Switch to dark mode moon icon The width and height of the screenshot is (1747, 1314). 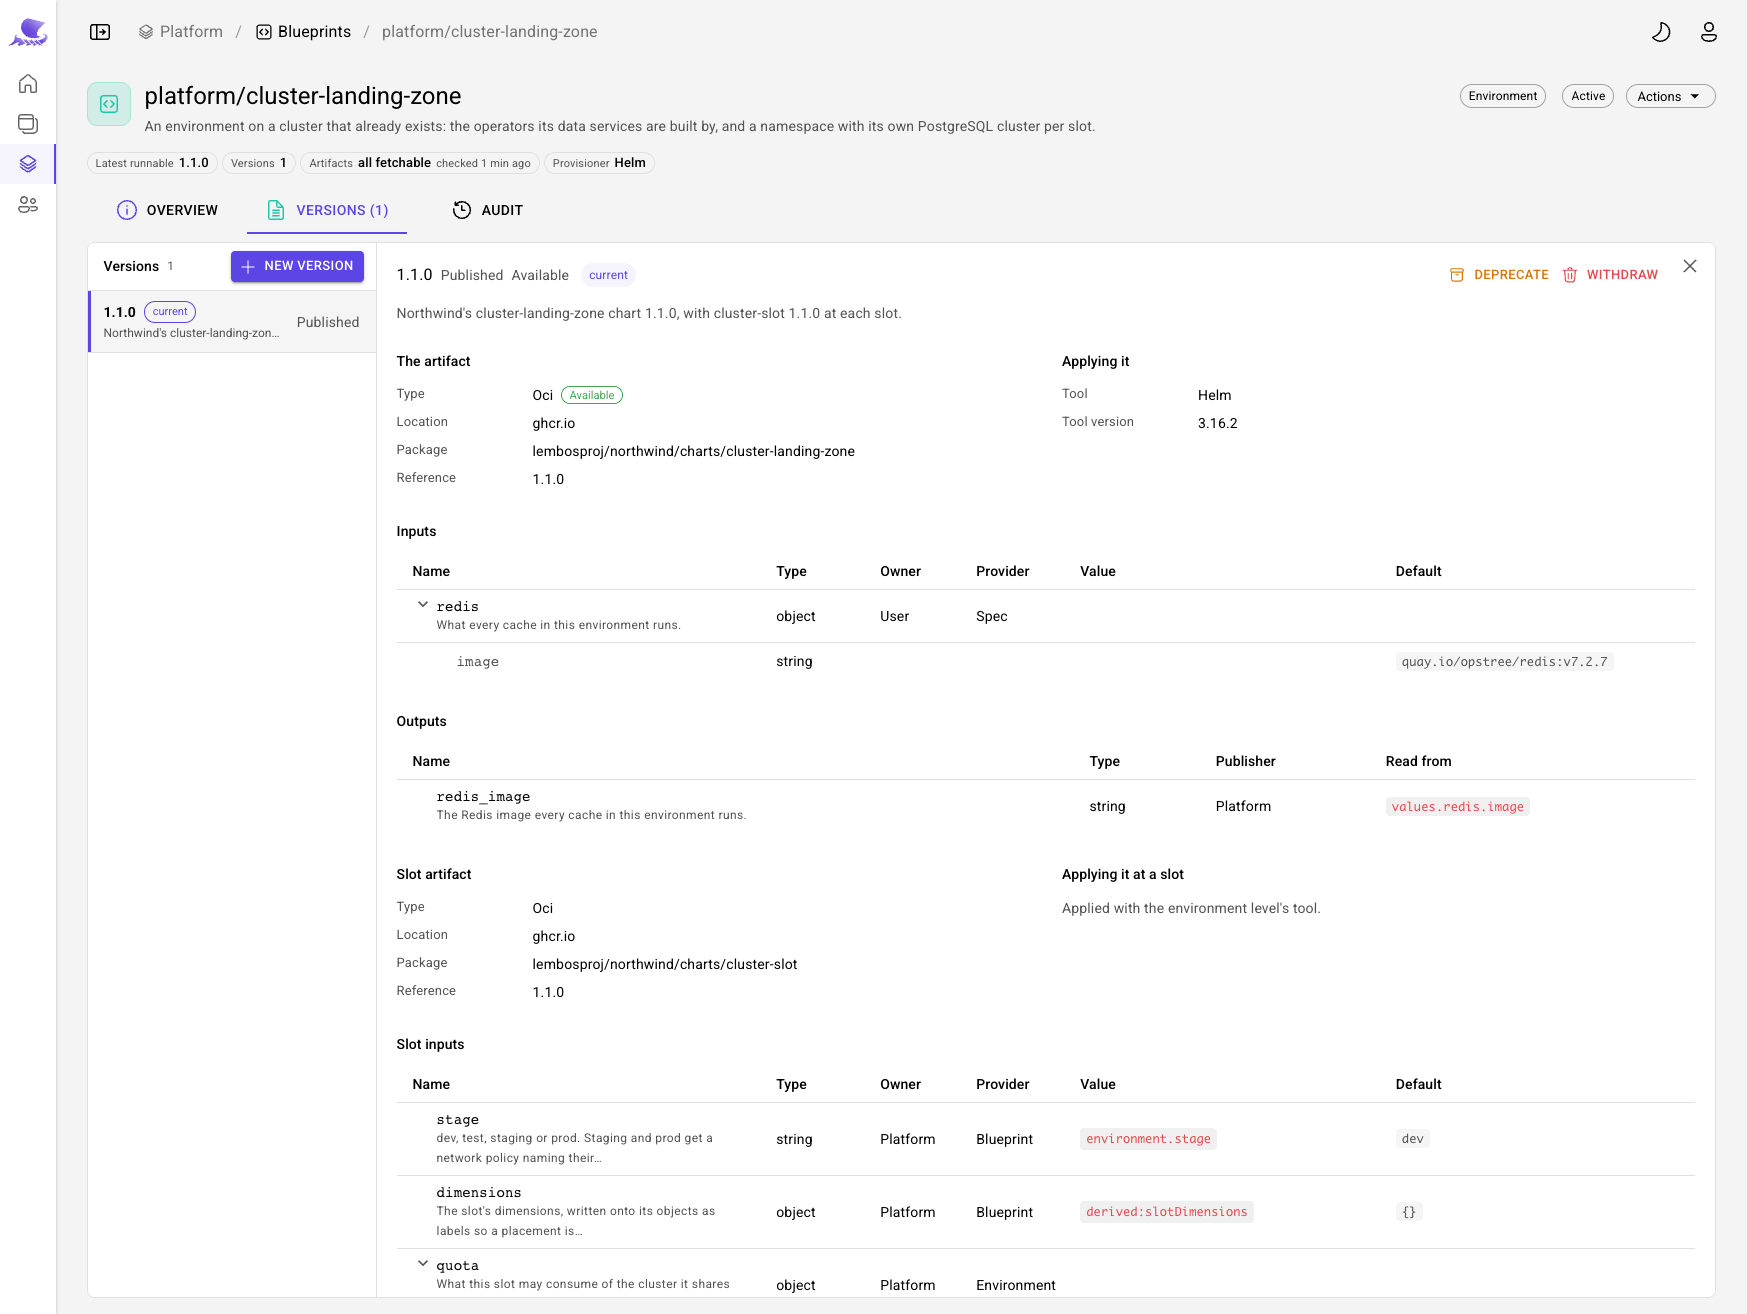[1661, 32]
